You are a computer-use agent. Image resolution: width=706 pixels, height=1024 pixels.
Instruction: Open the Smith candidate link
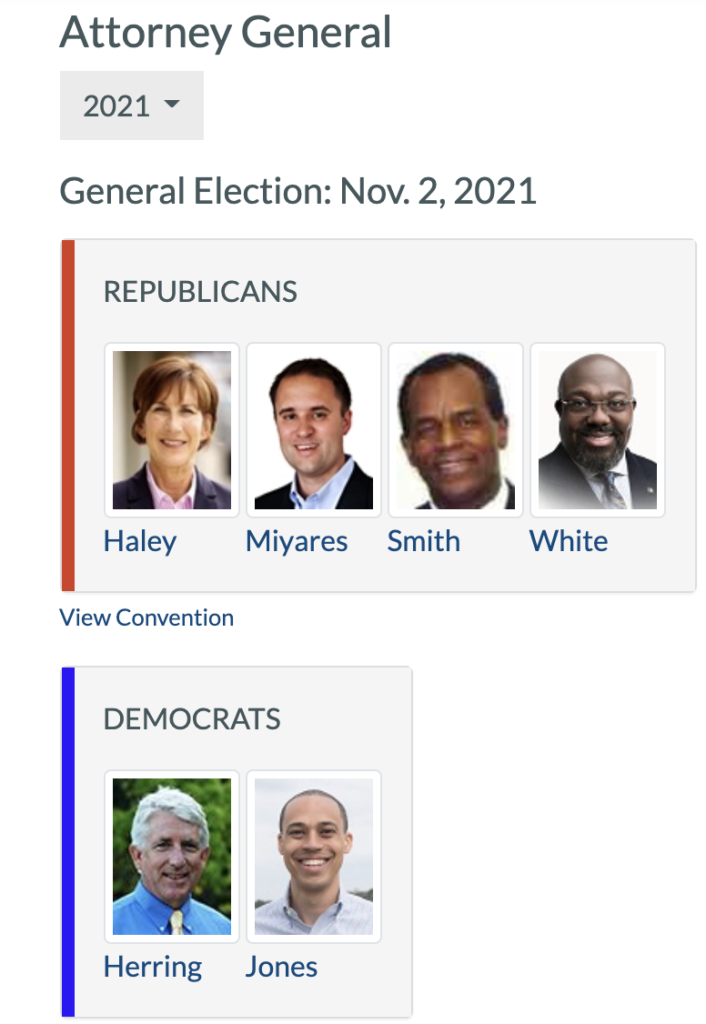(424, 541)
